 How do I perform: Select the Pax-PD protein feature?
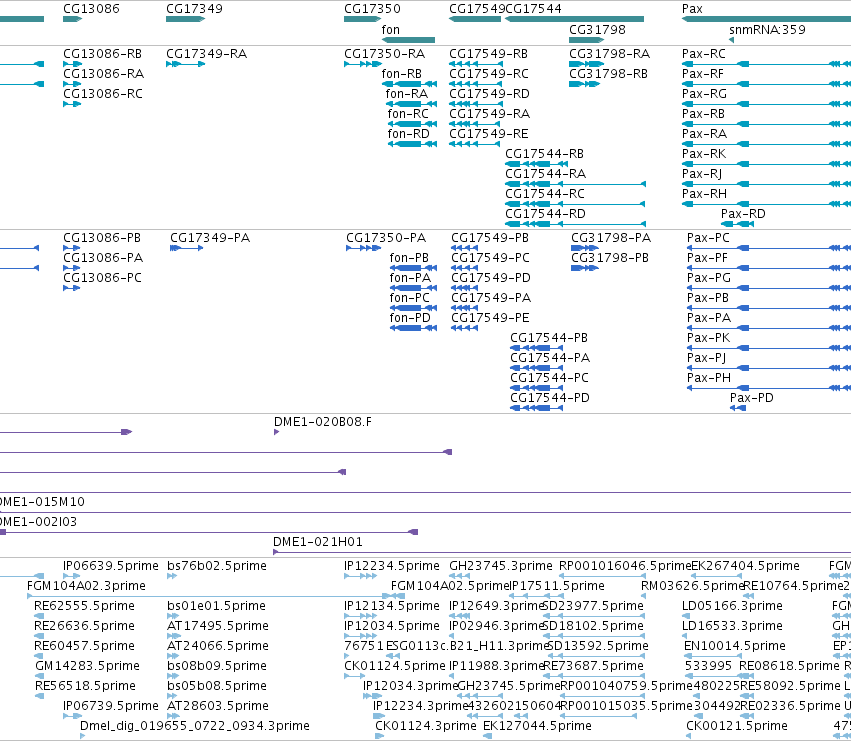(x=738, y=408)
